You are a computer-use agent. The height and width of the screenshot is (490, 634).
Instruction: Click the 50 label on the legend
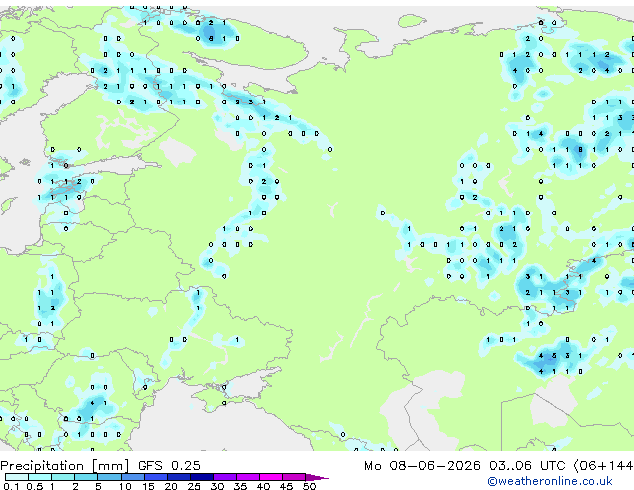click(x=309, y=486)
